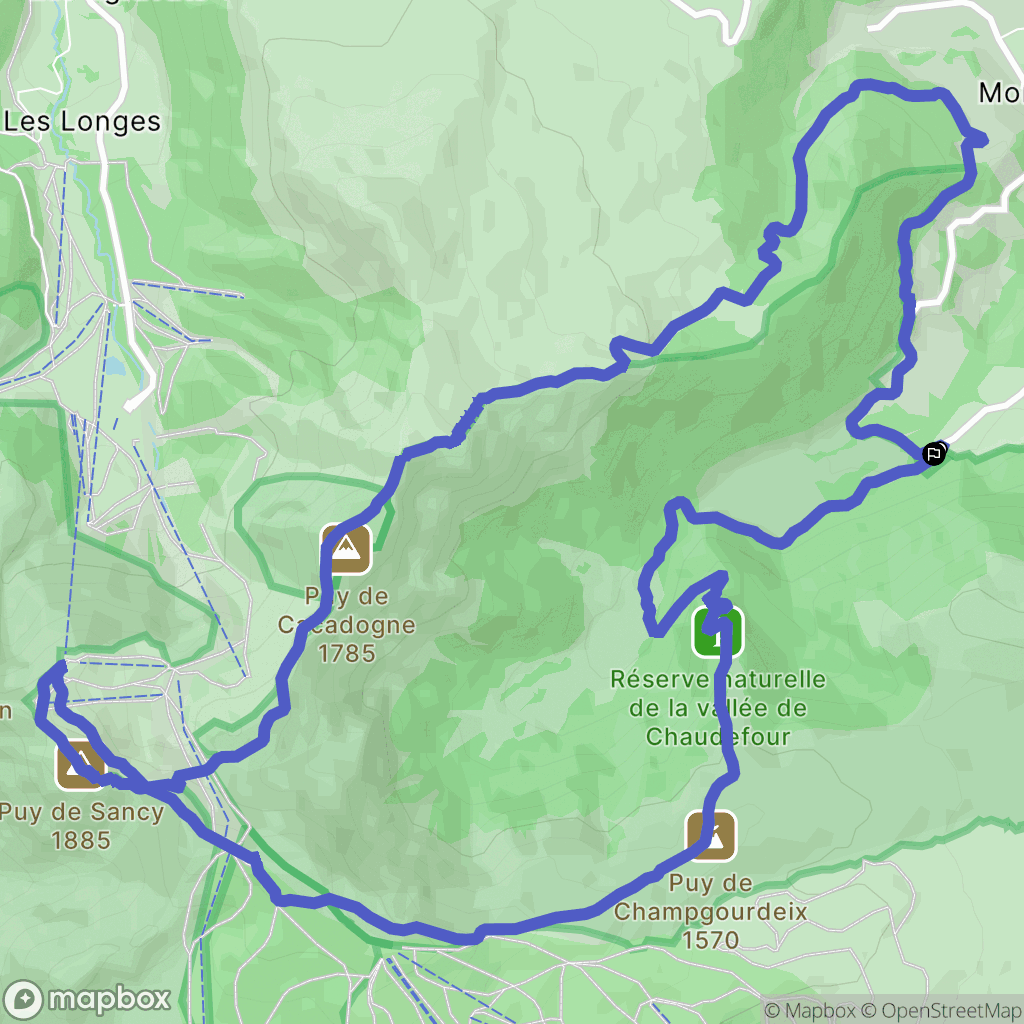Viewport: 1024px width, 1024px height.
Task: Click the zigzag route section above reserve icon
Action: click(716, 600)
